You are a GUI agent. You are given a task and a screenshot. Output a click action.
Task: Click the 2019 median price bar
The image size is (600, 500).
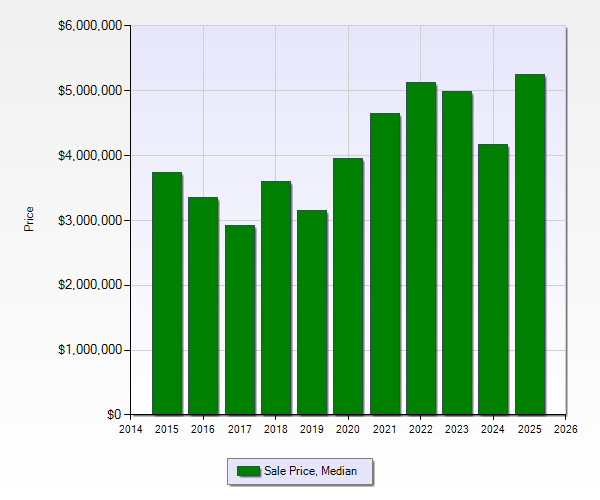coord(312,312)
